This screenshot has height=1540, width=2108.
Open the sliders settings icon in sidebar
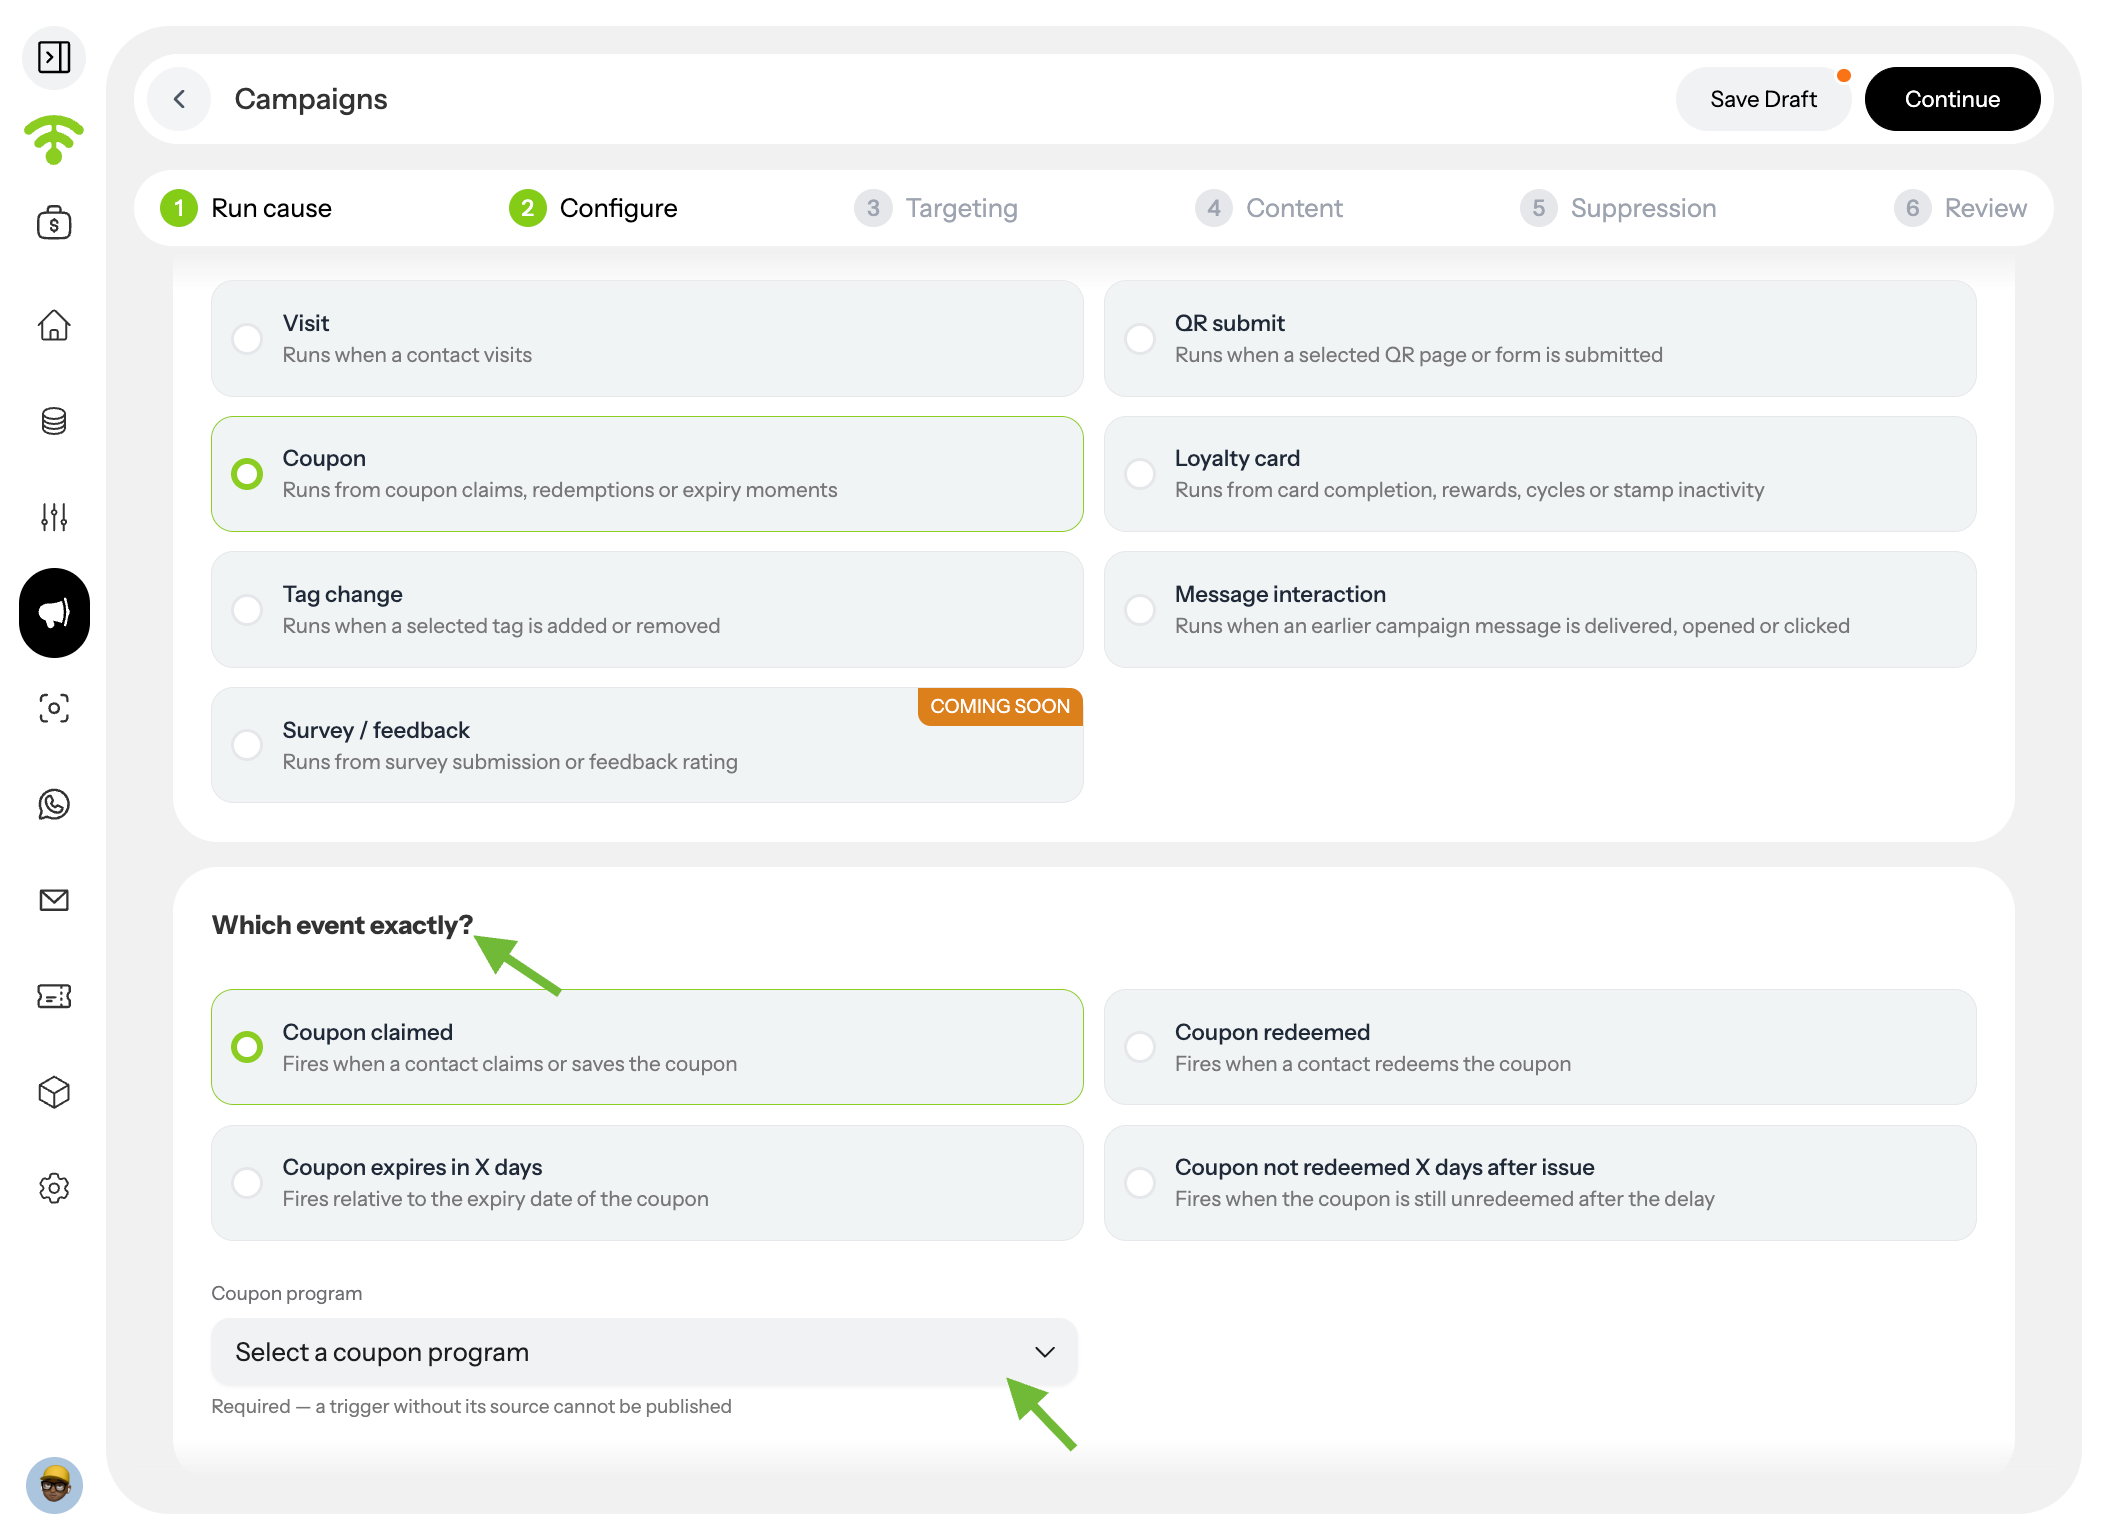click(x=54, y=517)
